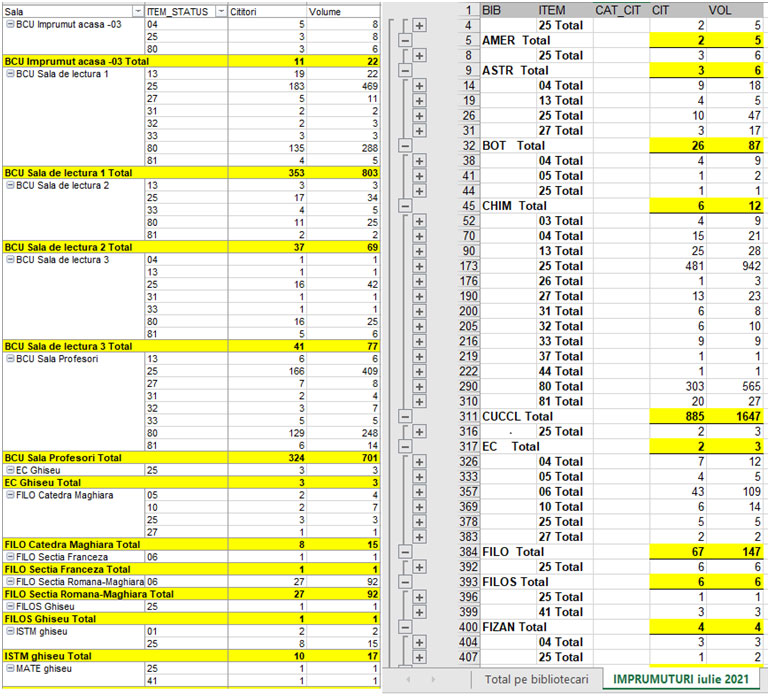Collapse outline group at FIZAN Total row
Viewport: 770px width, 696px height.
[x=405, y=627]
